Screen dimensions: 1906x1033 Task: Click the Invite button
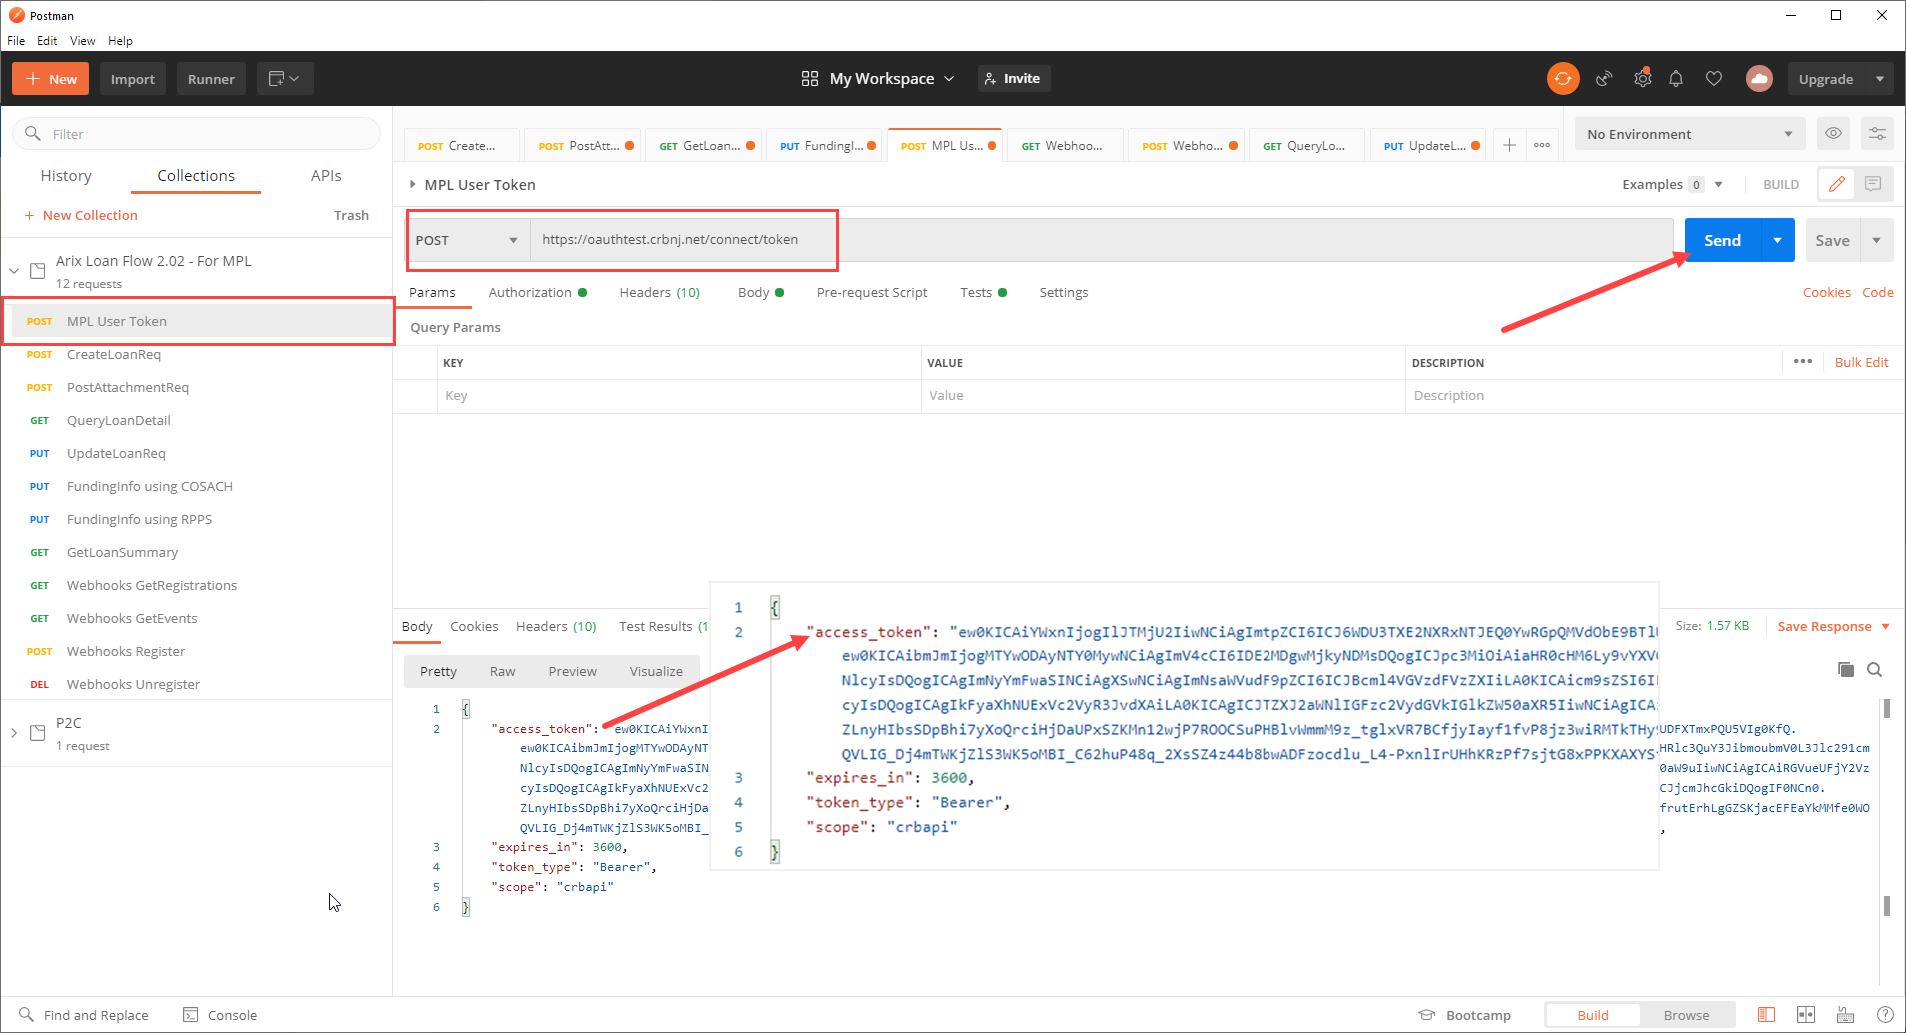point(1014,79)
